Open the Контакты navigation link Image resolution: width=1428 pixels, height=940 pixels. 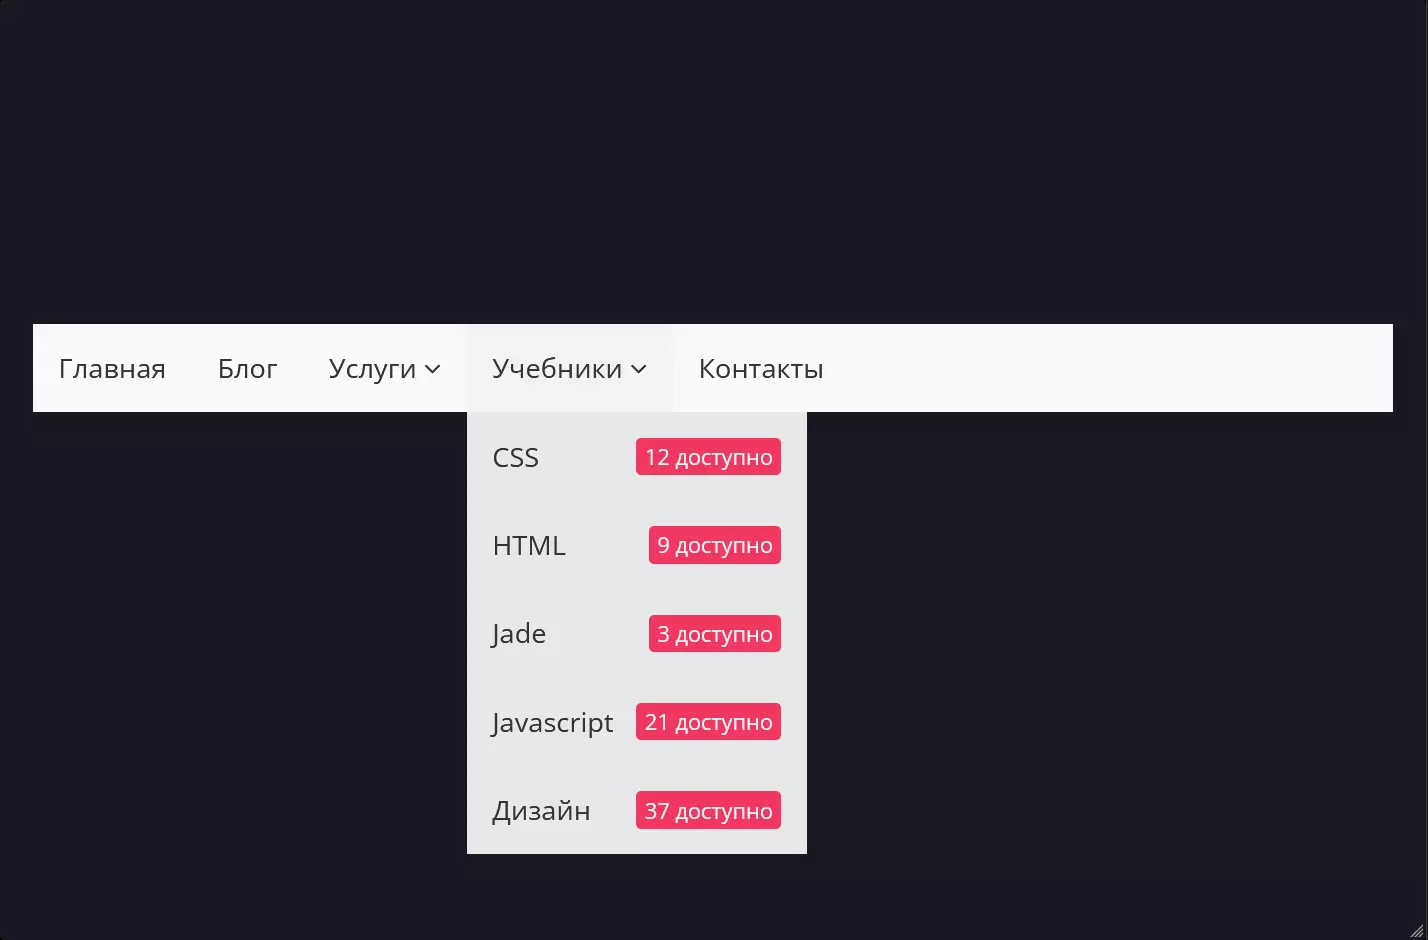[x=761, y=368]
